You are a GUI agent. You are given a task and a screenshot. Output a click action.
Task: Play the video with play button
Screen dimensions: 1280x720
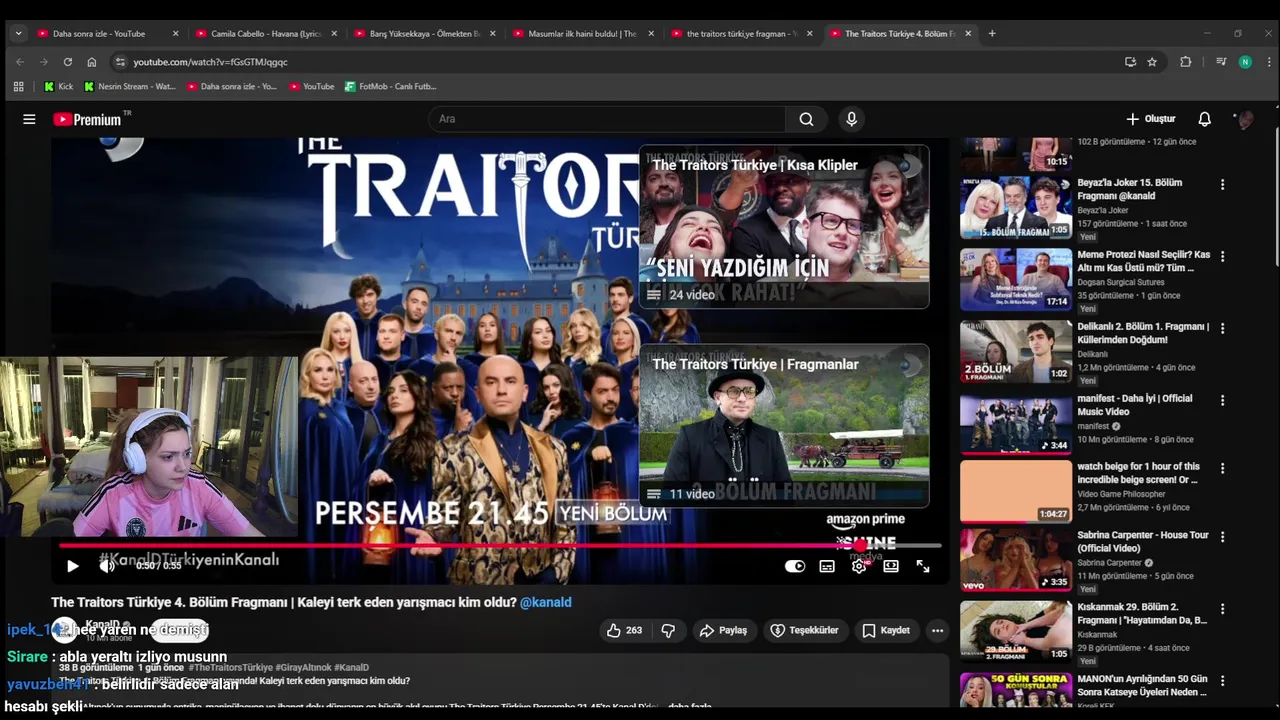pos(72,566)
